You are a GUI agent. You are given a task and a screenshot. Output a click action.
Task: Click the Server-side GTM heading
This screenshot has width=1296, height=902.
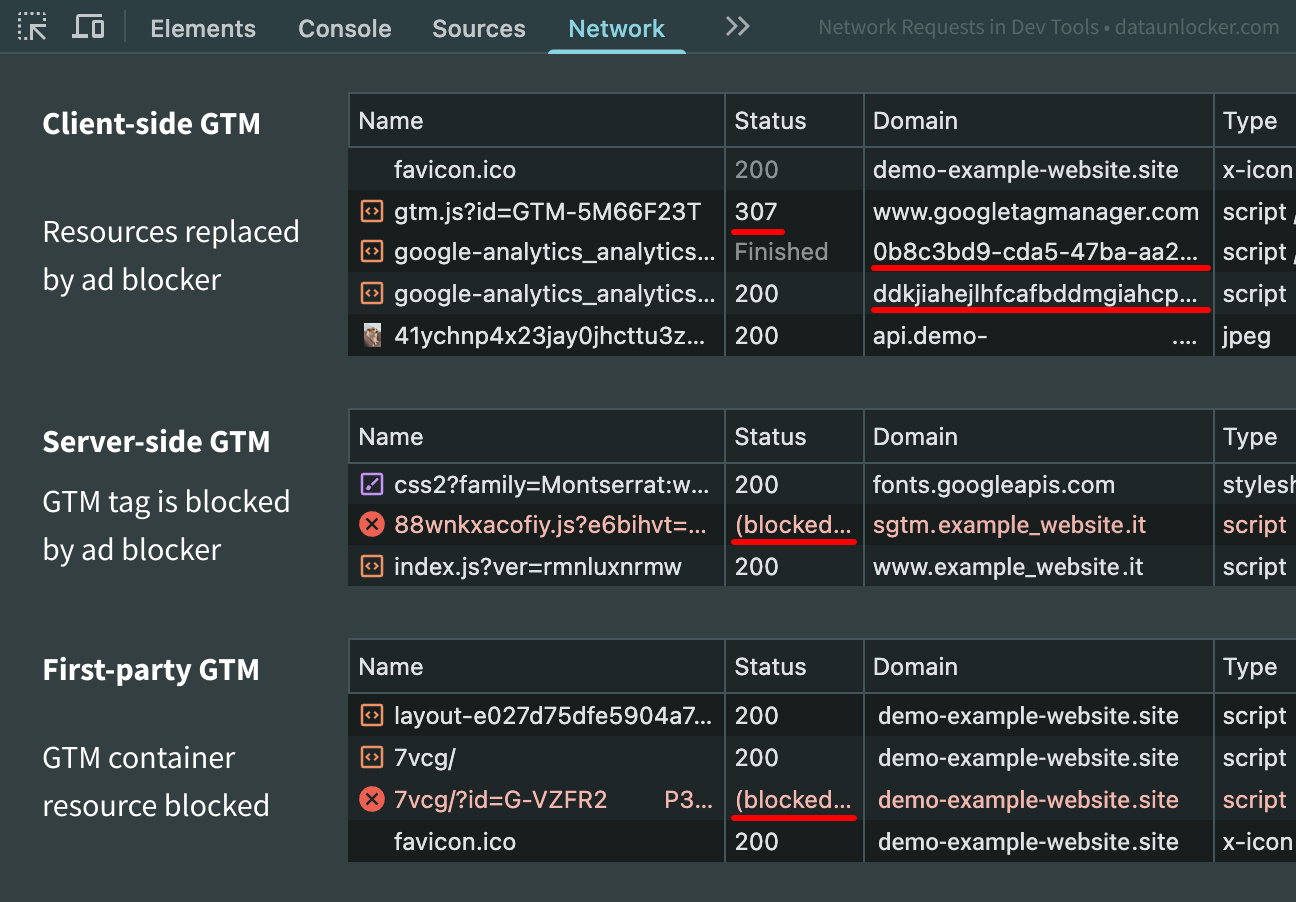point(156,442)
